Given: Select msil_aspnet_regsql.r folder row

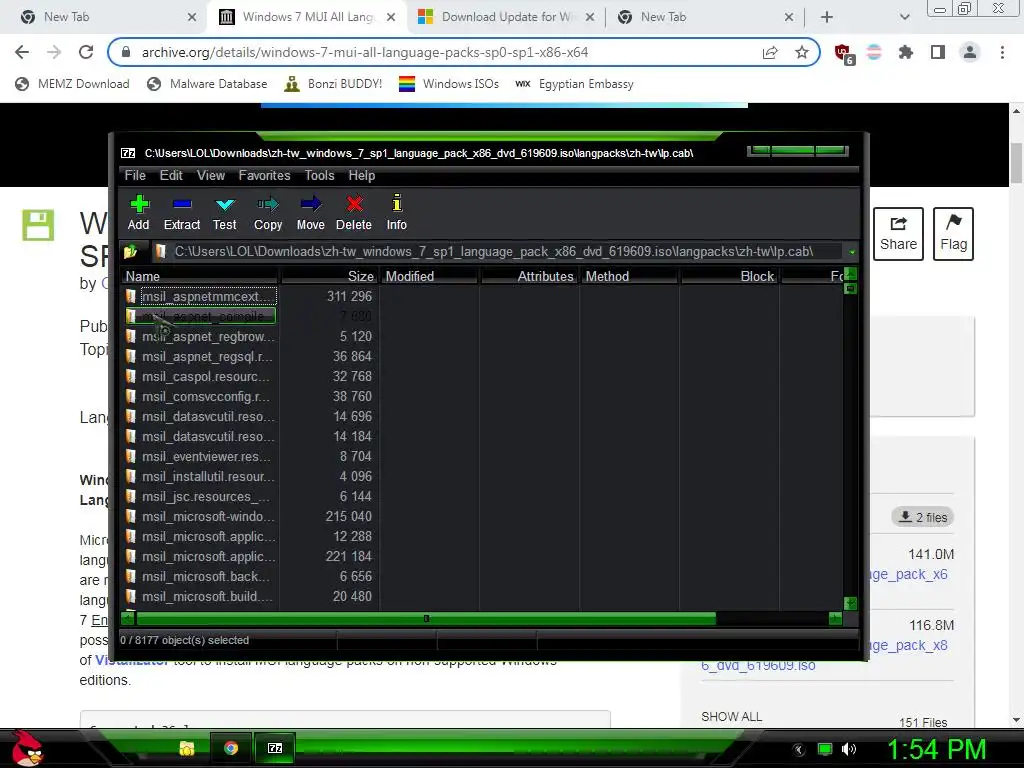Looking at the screenshot, I should coord(201,357).
